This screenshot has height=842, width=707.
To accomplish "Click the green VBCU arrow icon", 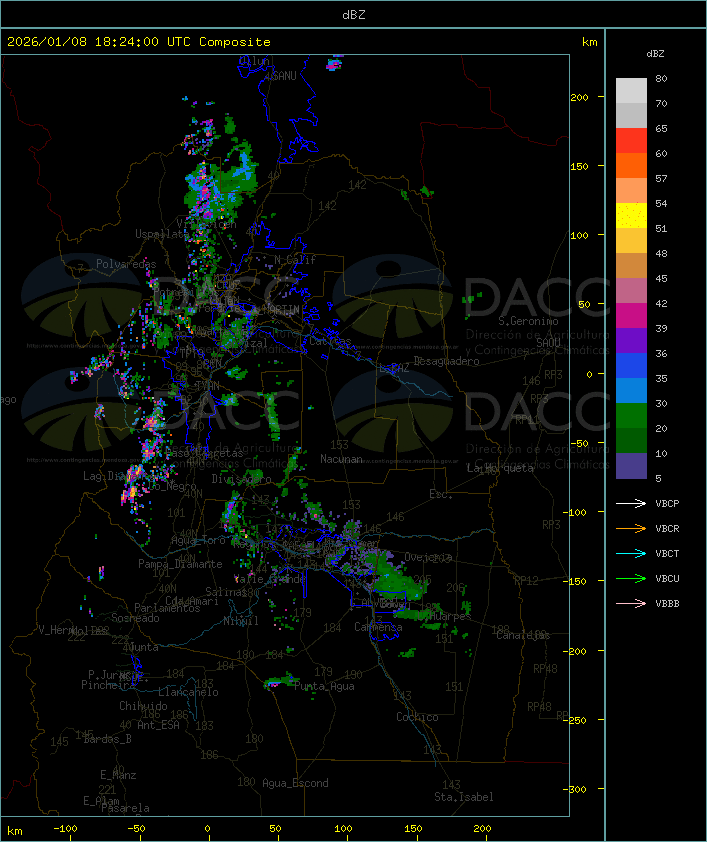I will click(631, 578).
